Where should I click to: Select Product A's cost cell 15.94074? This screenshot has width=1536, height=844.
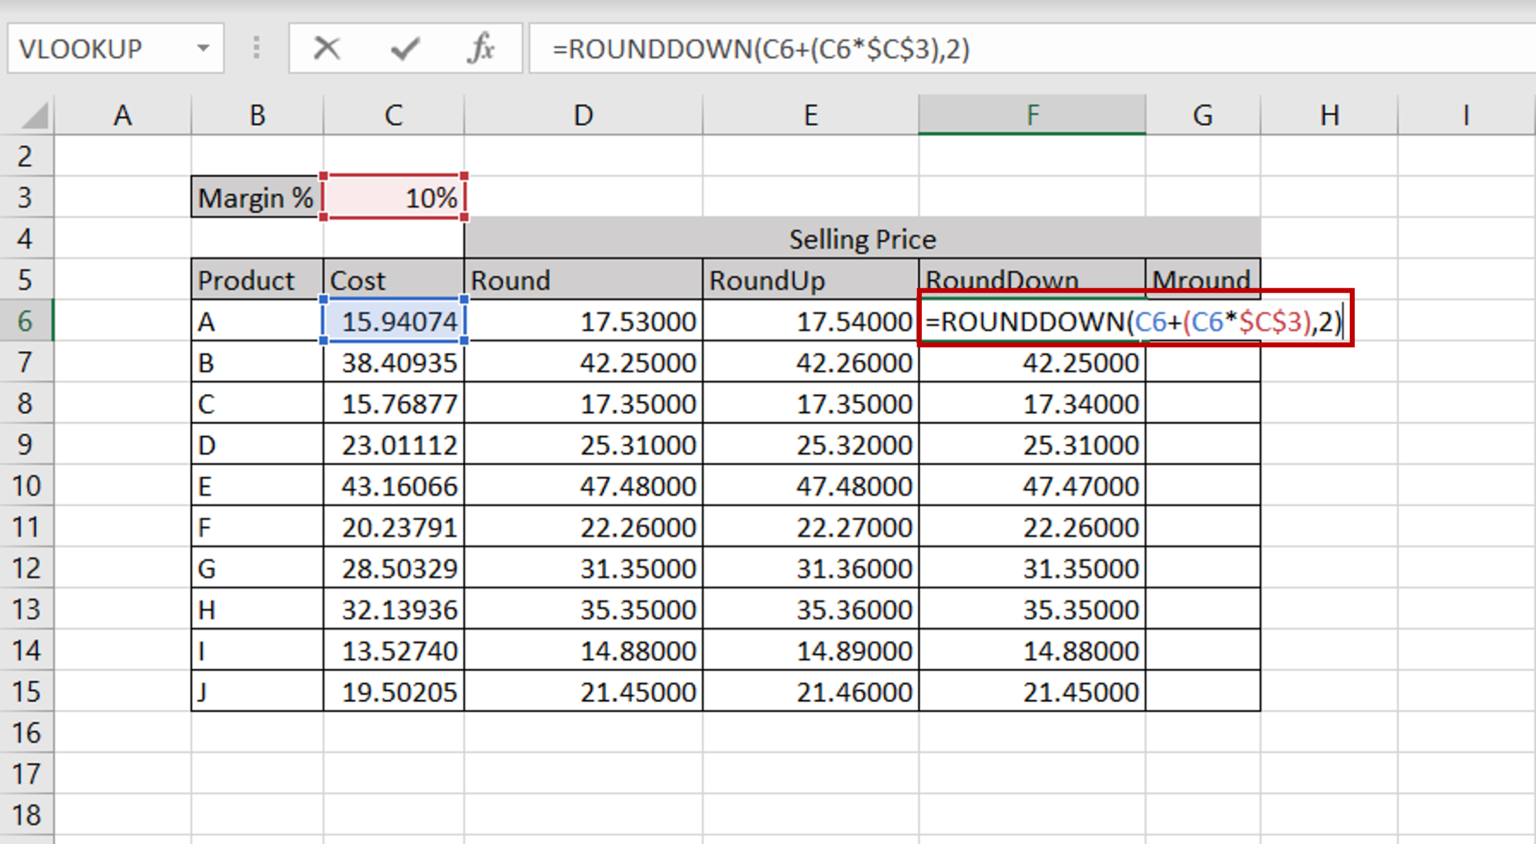pyautogui.click(x=392, y=320)
